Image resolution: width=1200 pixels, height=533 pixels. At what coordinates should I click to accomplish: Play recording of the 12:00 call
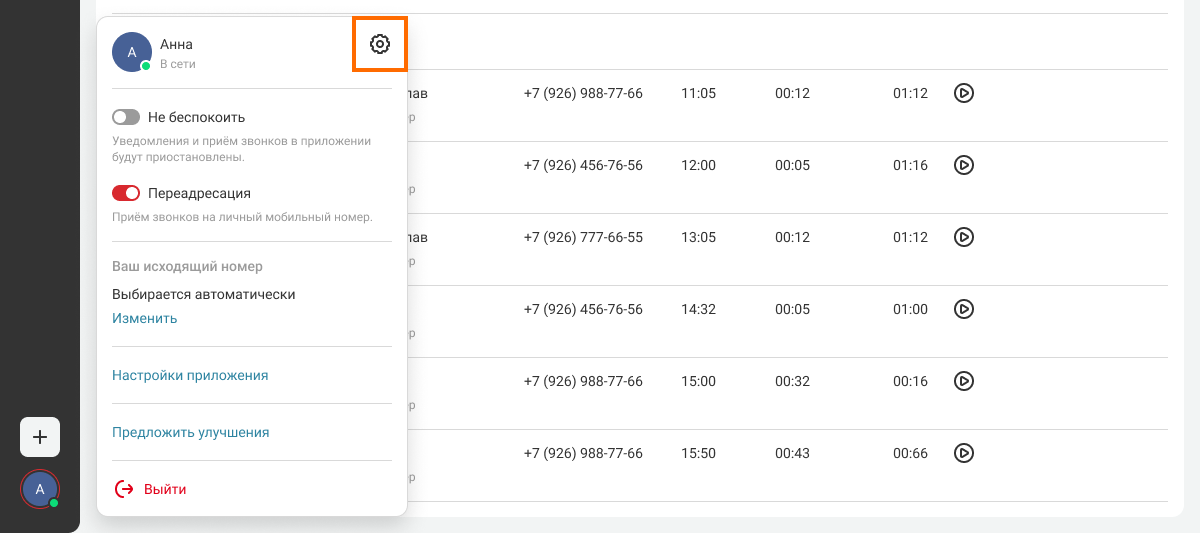click(x=963, y=165)
